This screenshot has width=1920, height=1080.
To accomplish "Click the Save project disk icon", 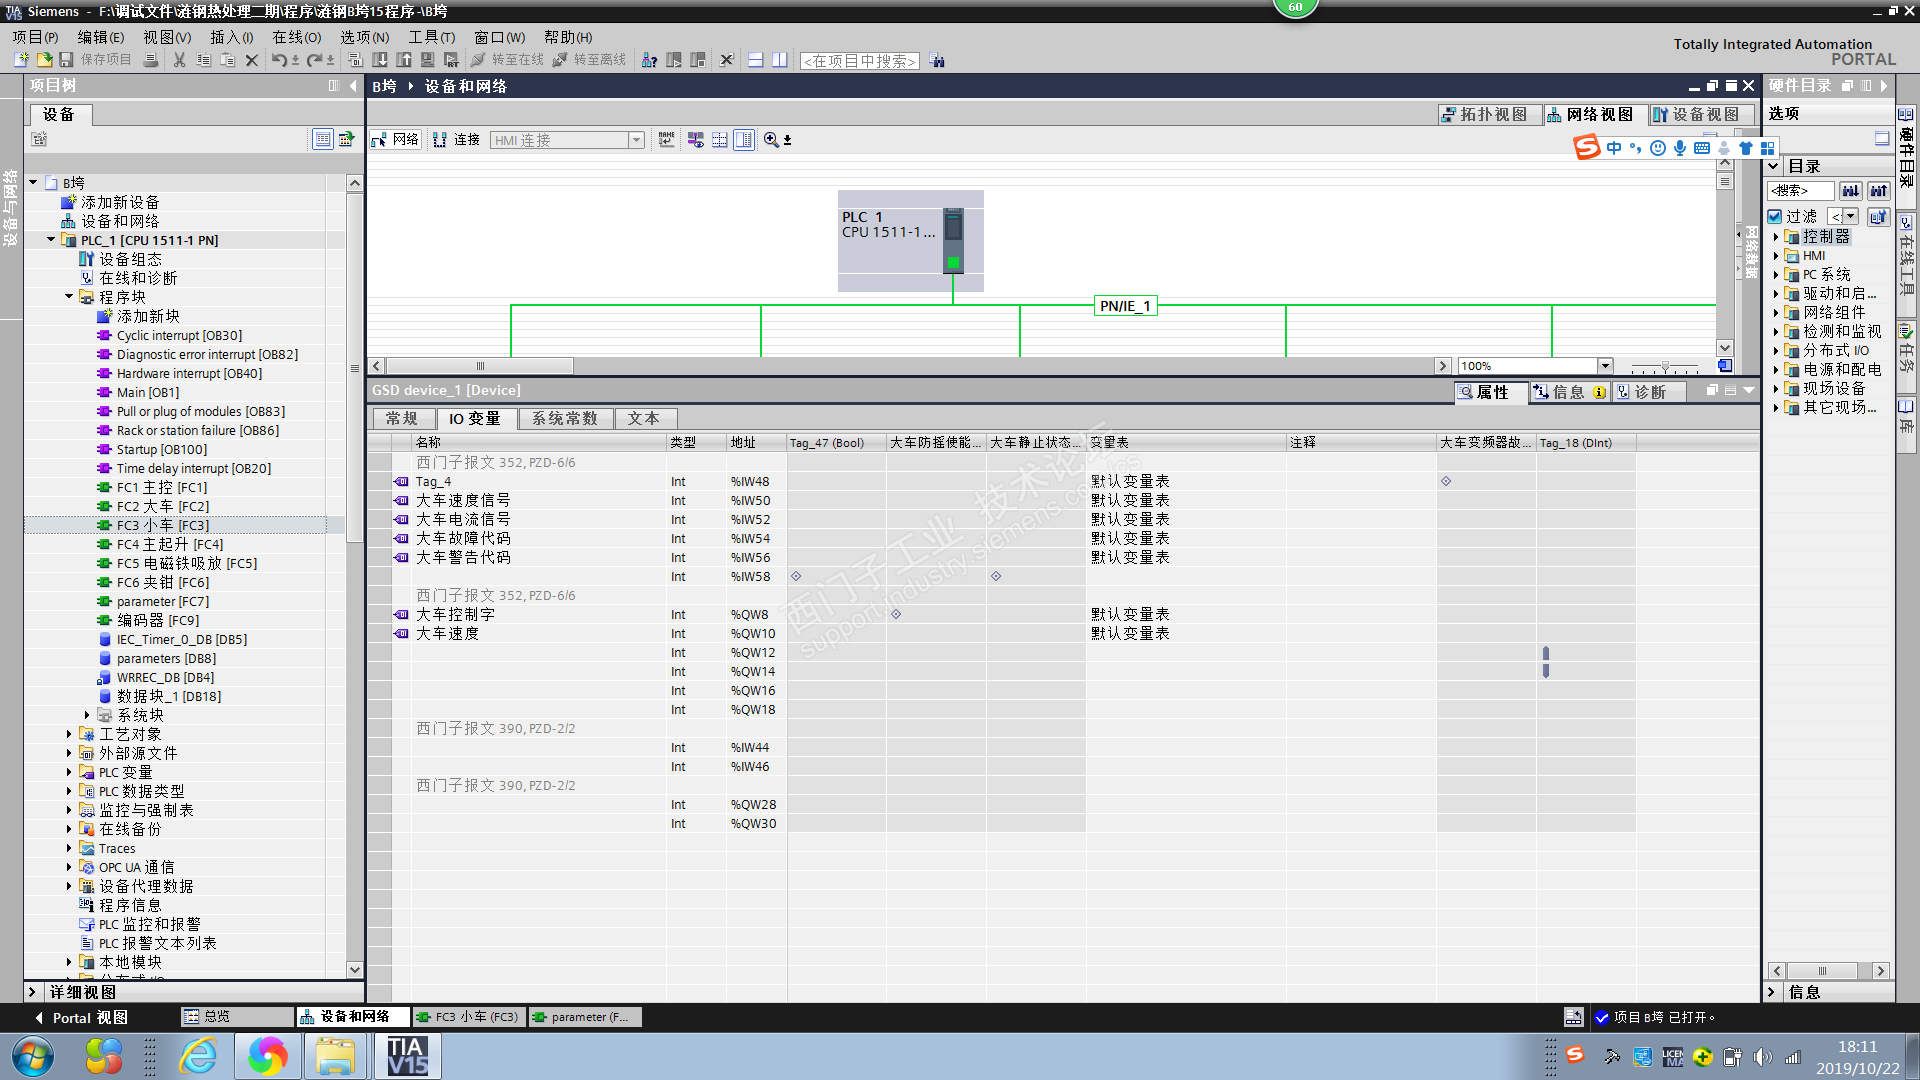I will [66, 60].
